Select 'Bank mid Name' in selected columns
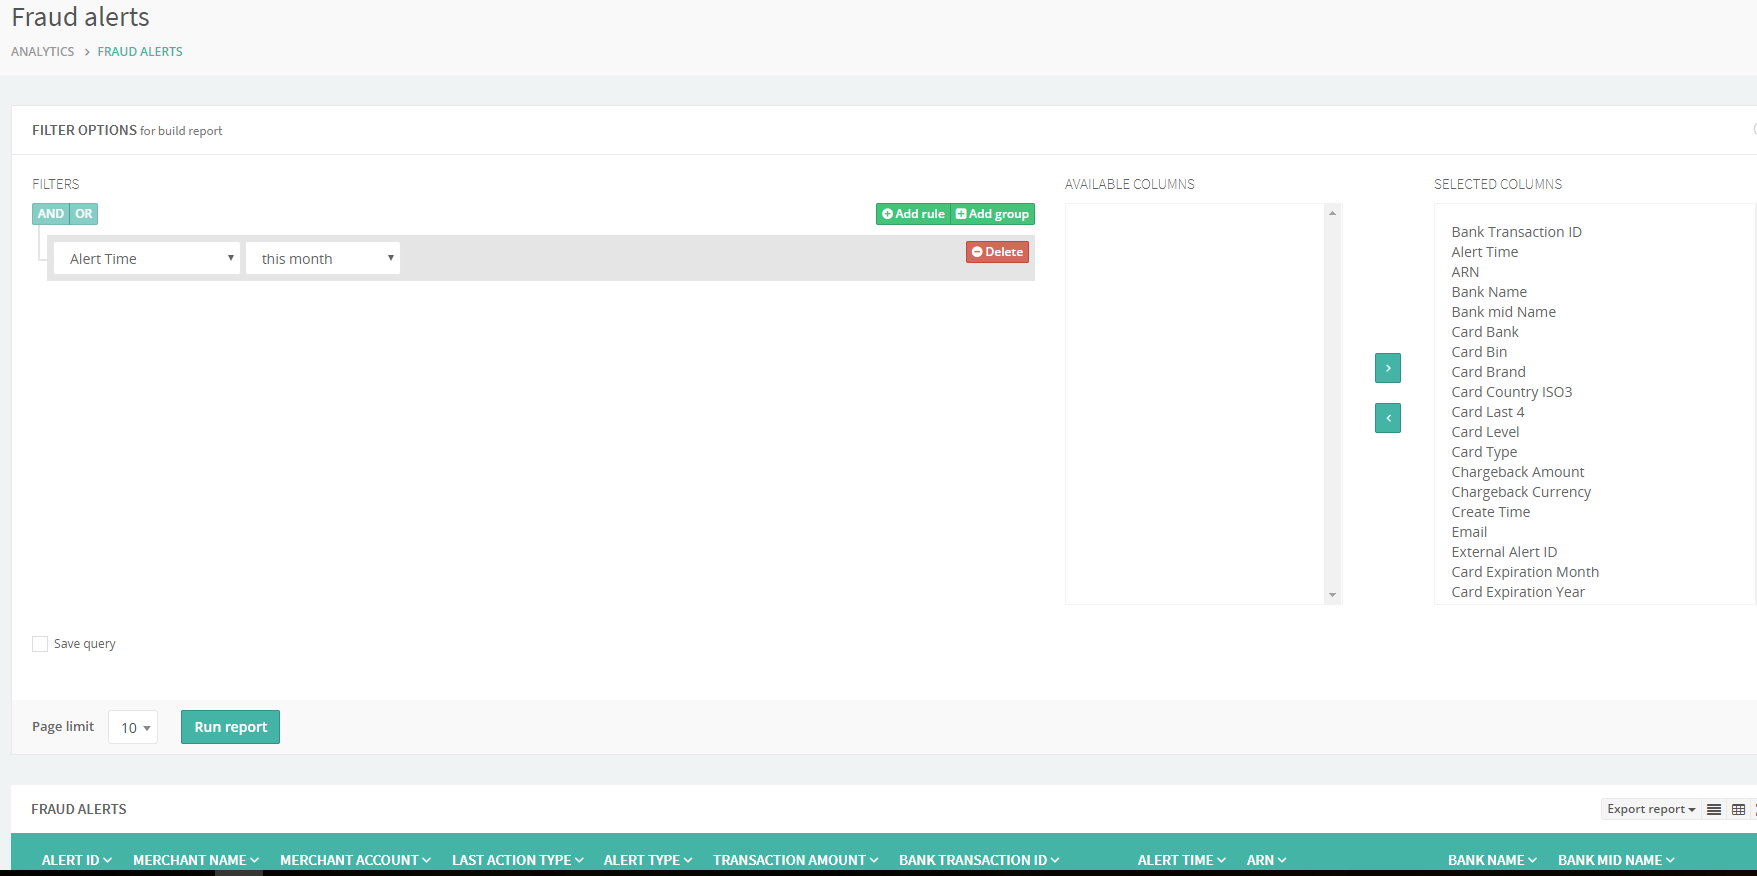Image resolution: width=1757 pixels, height=876 pixels. 1504,312
